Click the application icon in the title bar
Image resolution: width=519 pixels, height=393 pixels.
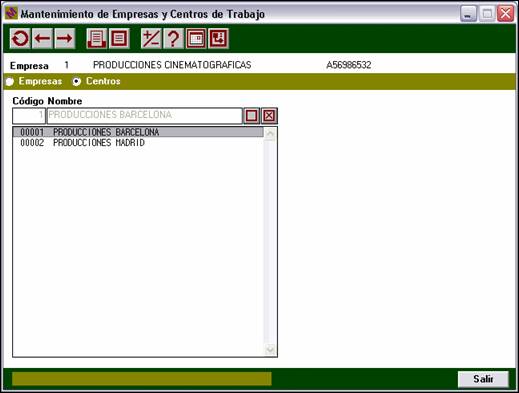tap(11, 14)
